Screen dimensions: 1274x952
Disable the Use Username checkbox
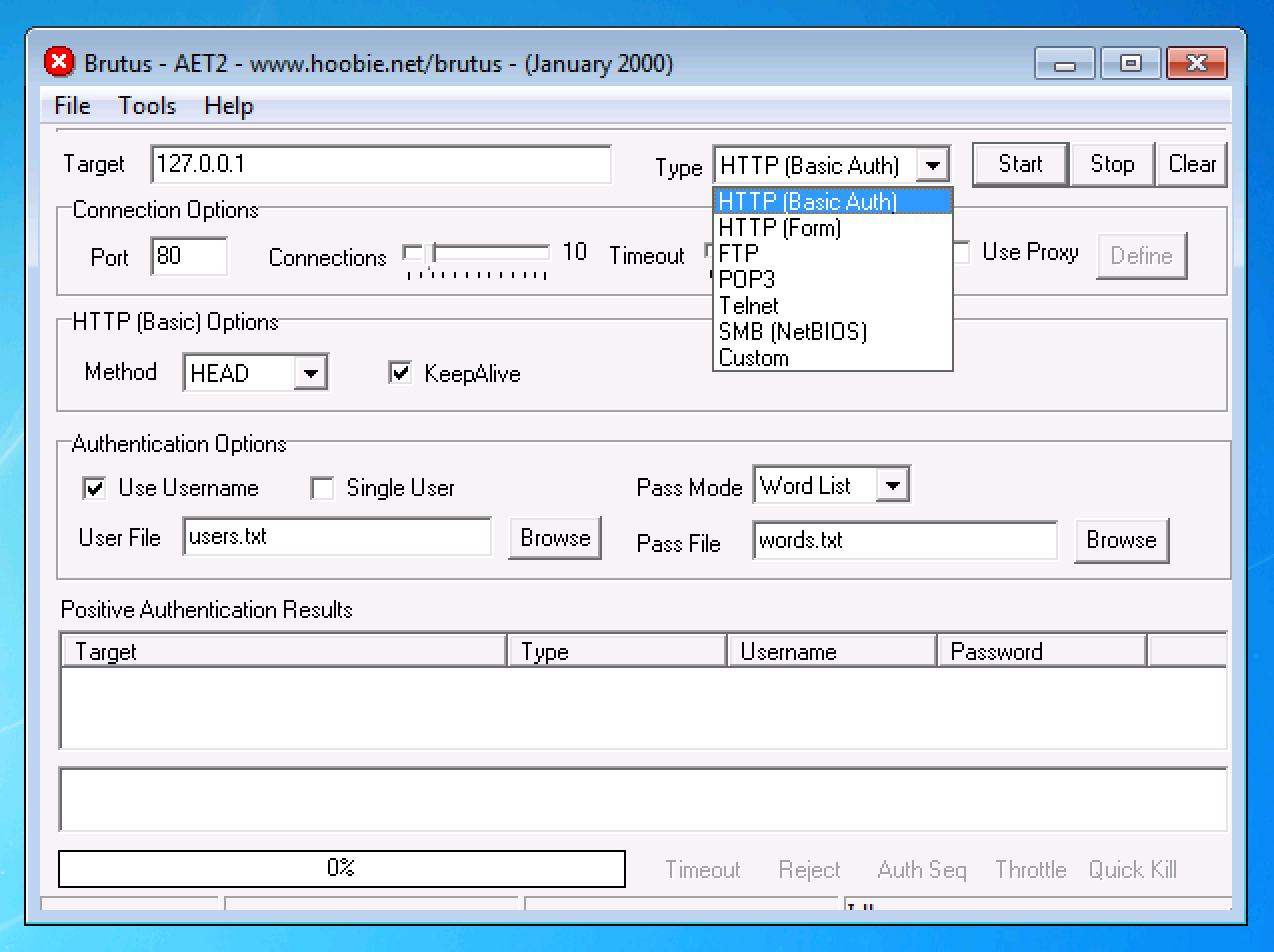point(95,488)
